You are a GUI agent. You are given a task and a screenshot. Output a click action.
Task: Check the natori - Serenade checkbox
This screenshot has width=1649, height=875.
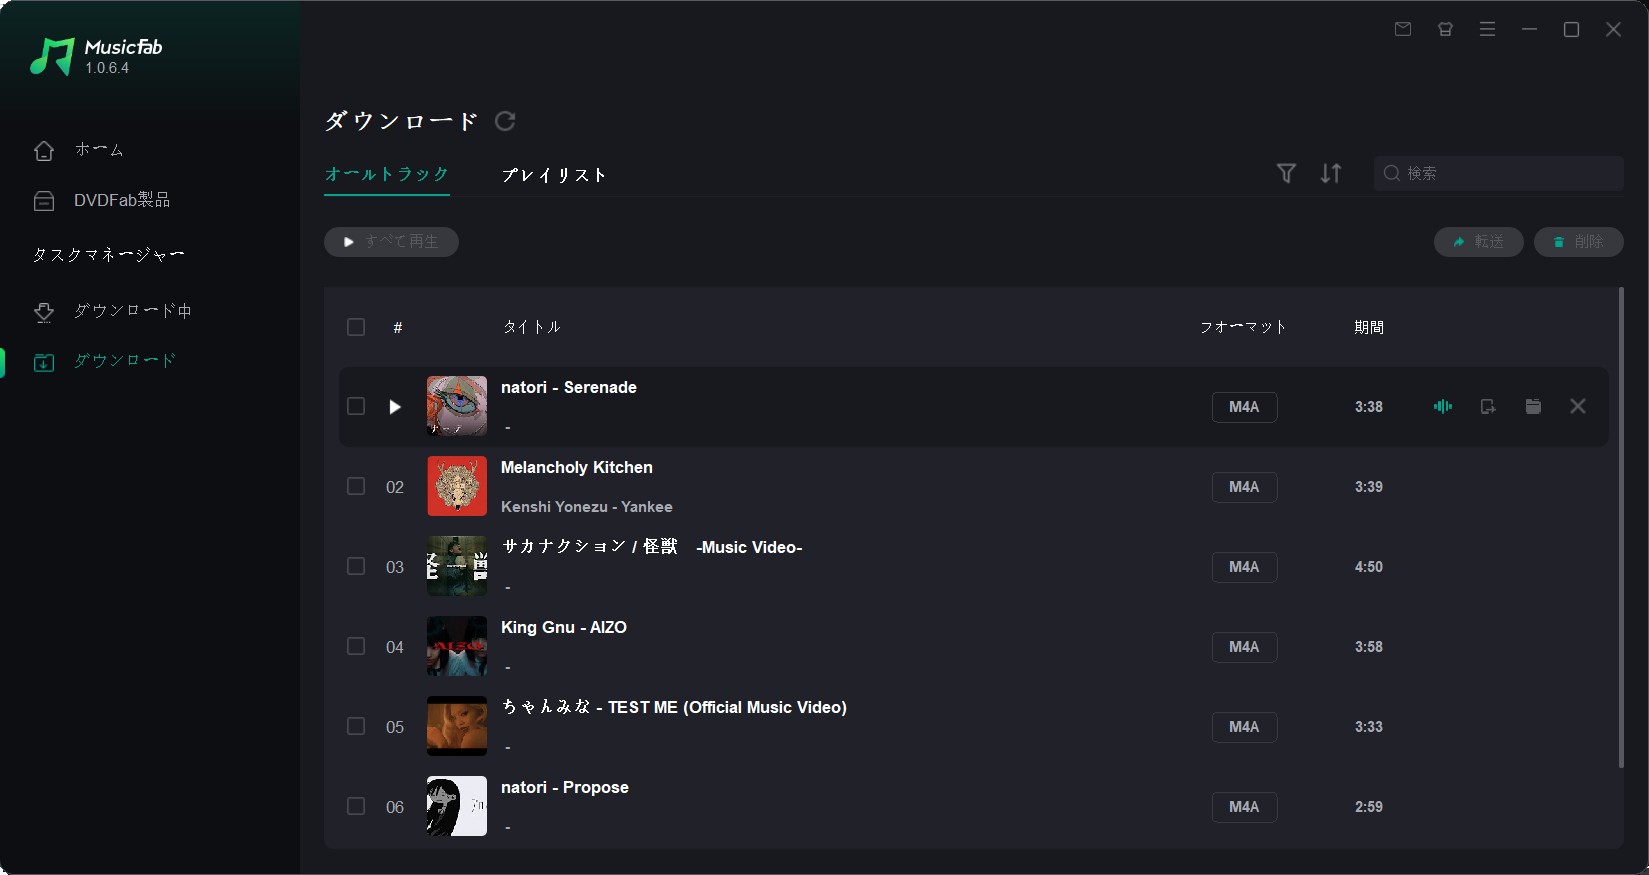(x=356, y=406)
